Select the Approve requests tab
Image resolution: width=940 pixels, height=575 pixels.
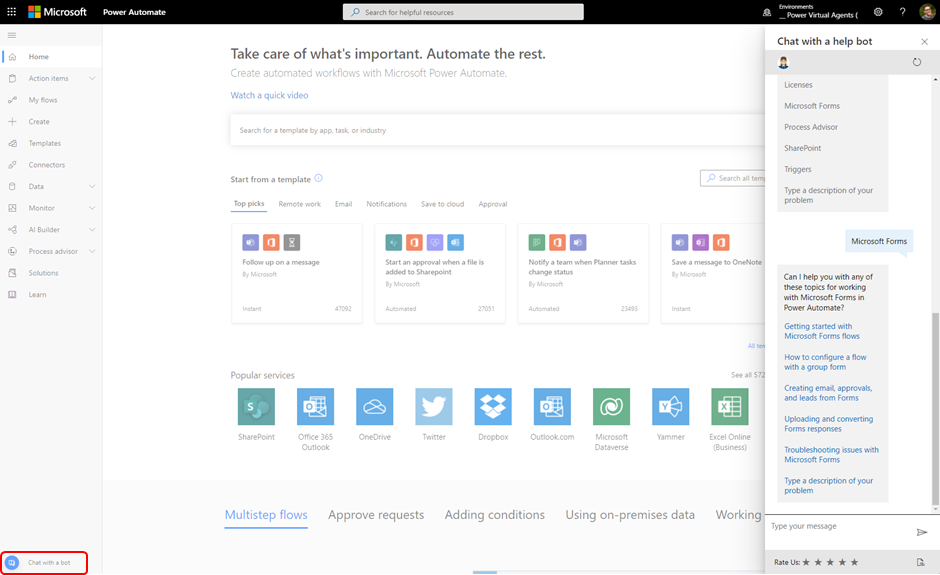(376, 515)
